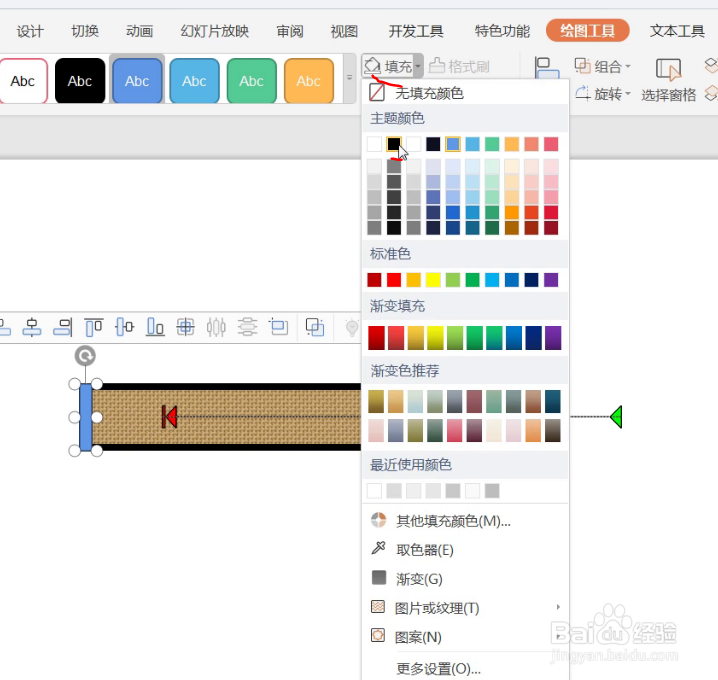This screenshot has height=680, width=718.
Task: Choose the dark blue gradient fill swatch
Action: pos(534,338)
